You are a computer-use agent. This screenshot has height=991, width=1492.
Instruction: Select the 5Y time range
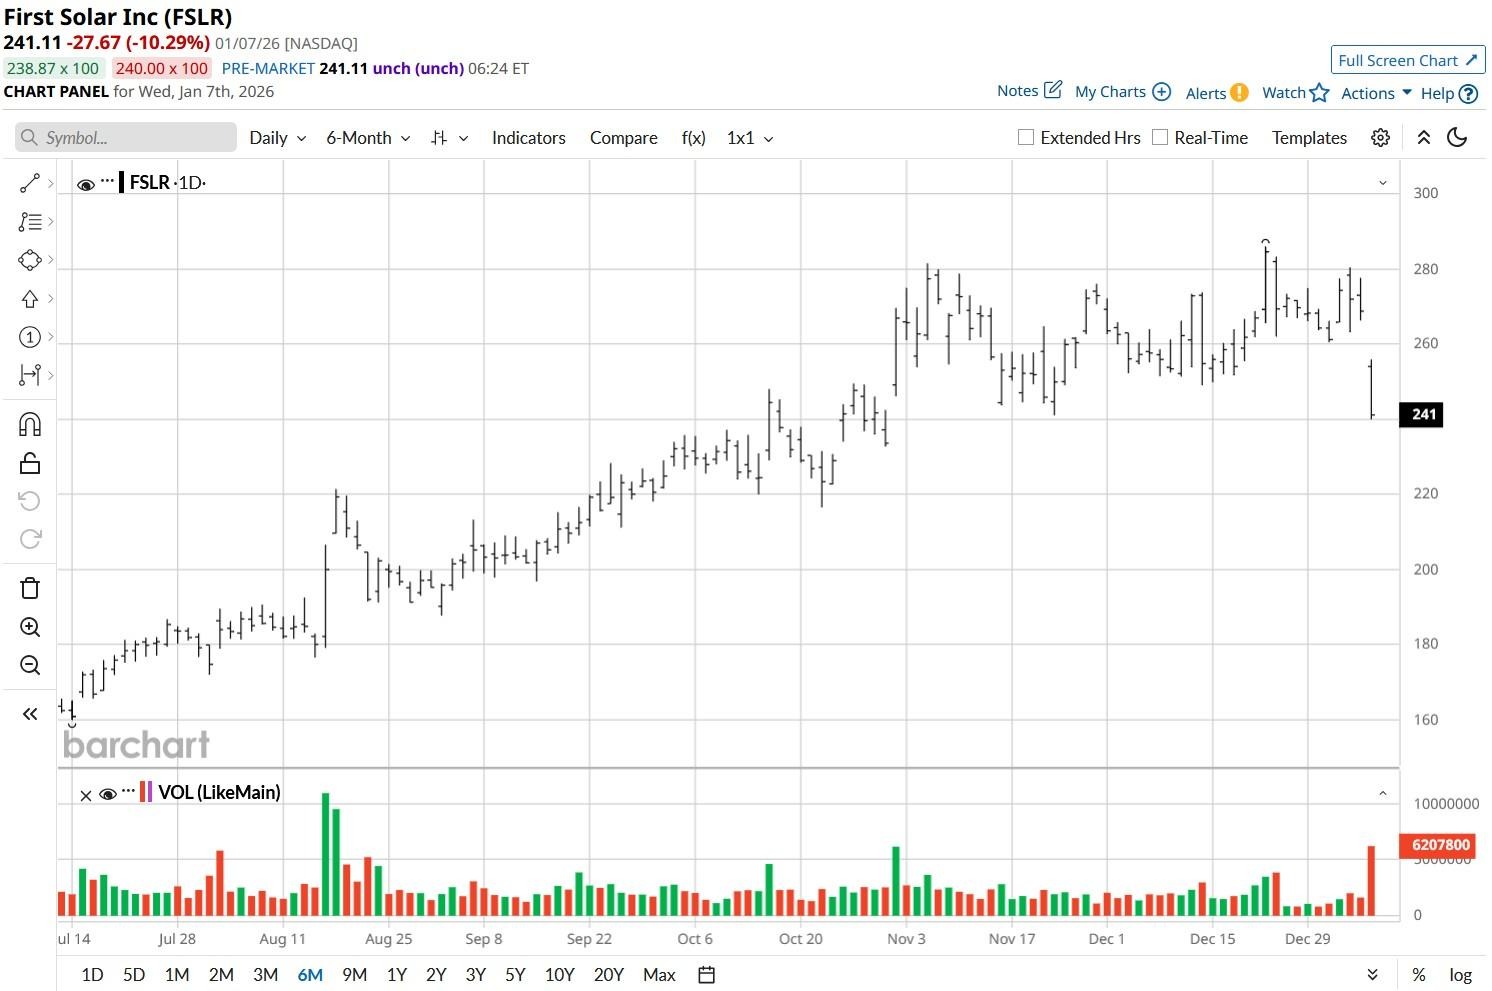pos(515,975)
